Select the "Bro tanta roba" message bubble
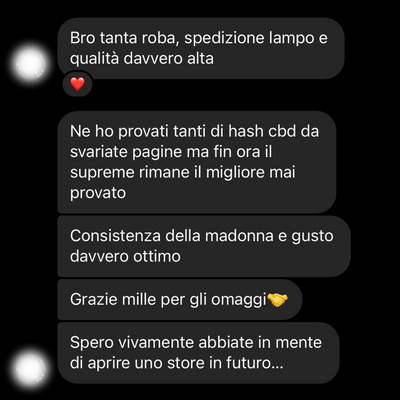 201,48
